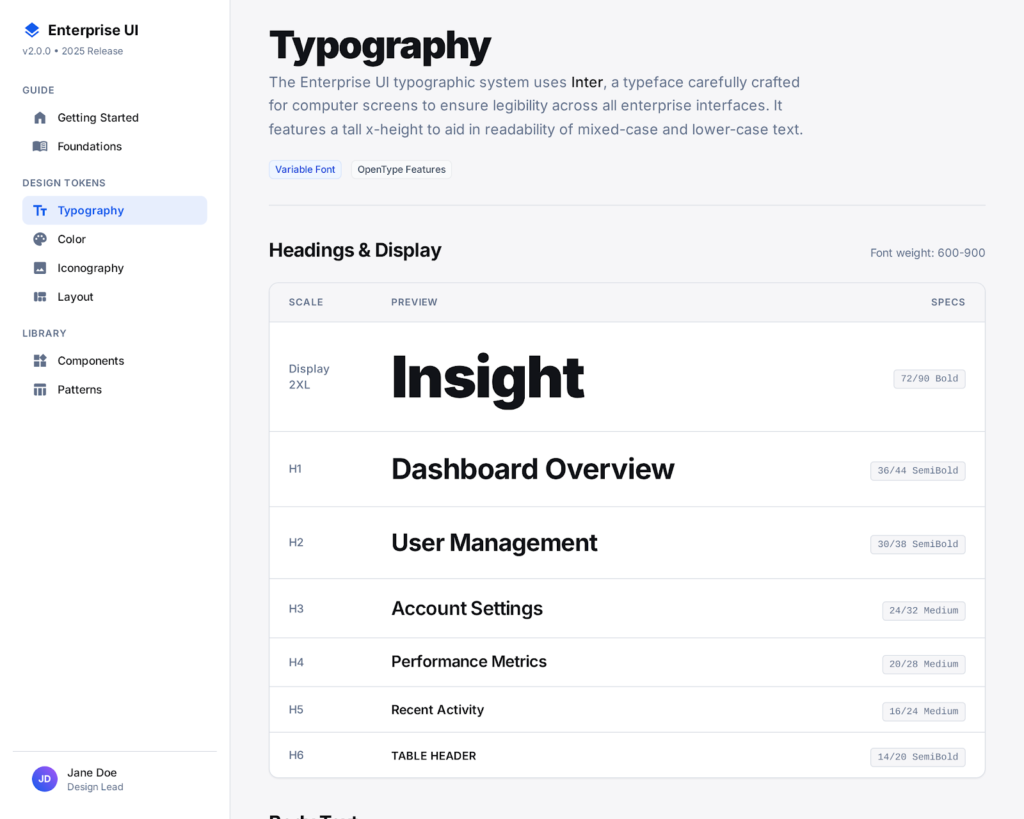Click the 36/44 SemiBold spec badge
The image size is (1024, 819).
(x=917, y=471)
